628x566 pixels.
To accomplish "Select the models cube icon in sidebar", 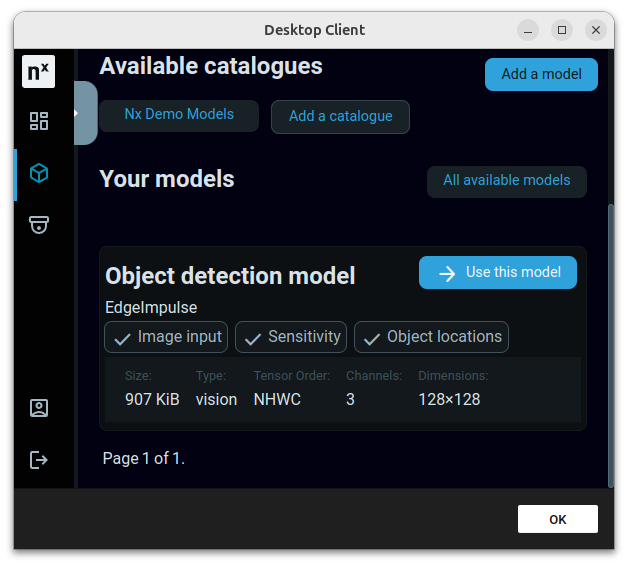I will coord(39,174).
